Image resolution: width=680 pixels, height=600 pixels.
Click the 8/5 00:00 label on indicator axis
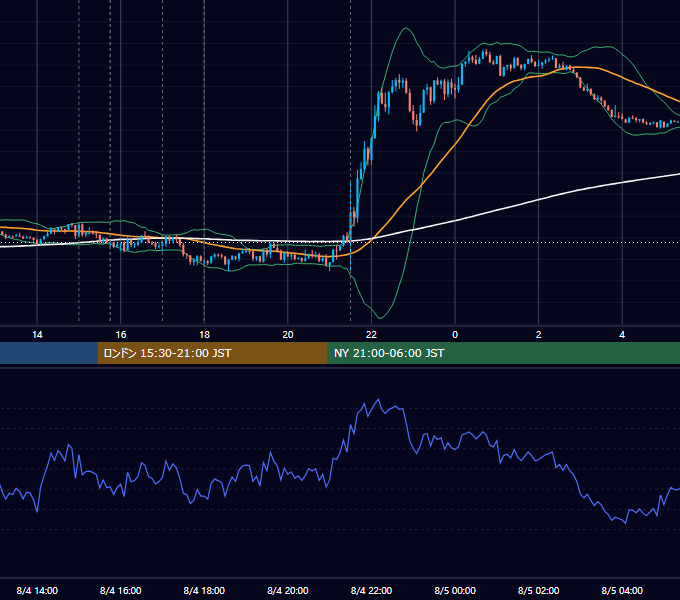coord(455,590)
